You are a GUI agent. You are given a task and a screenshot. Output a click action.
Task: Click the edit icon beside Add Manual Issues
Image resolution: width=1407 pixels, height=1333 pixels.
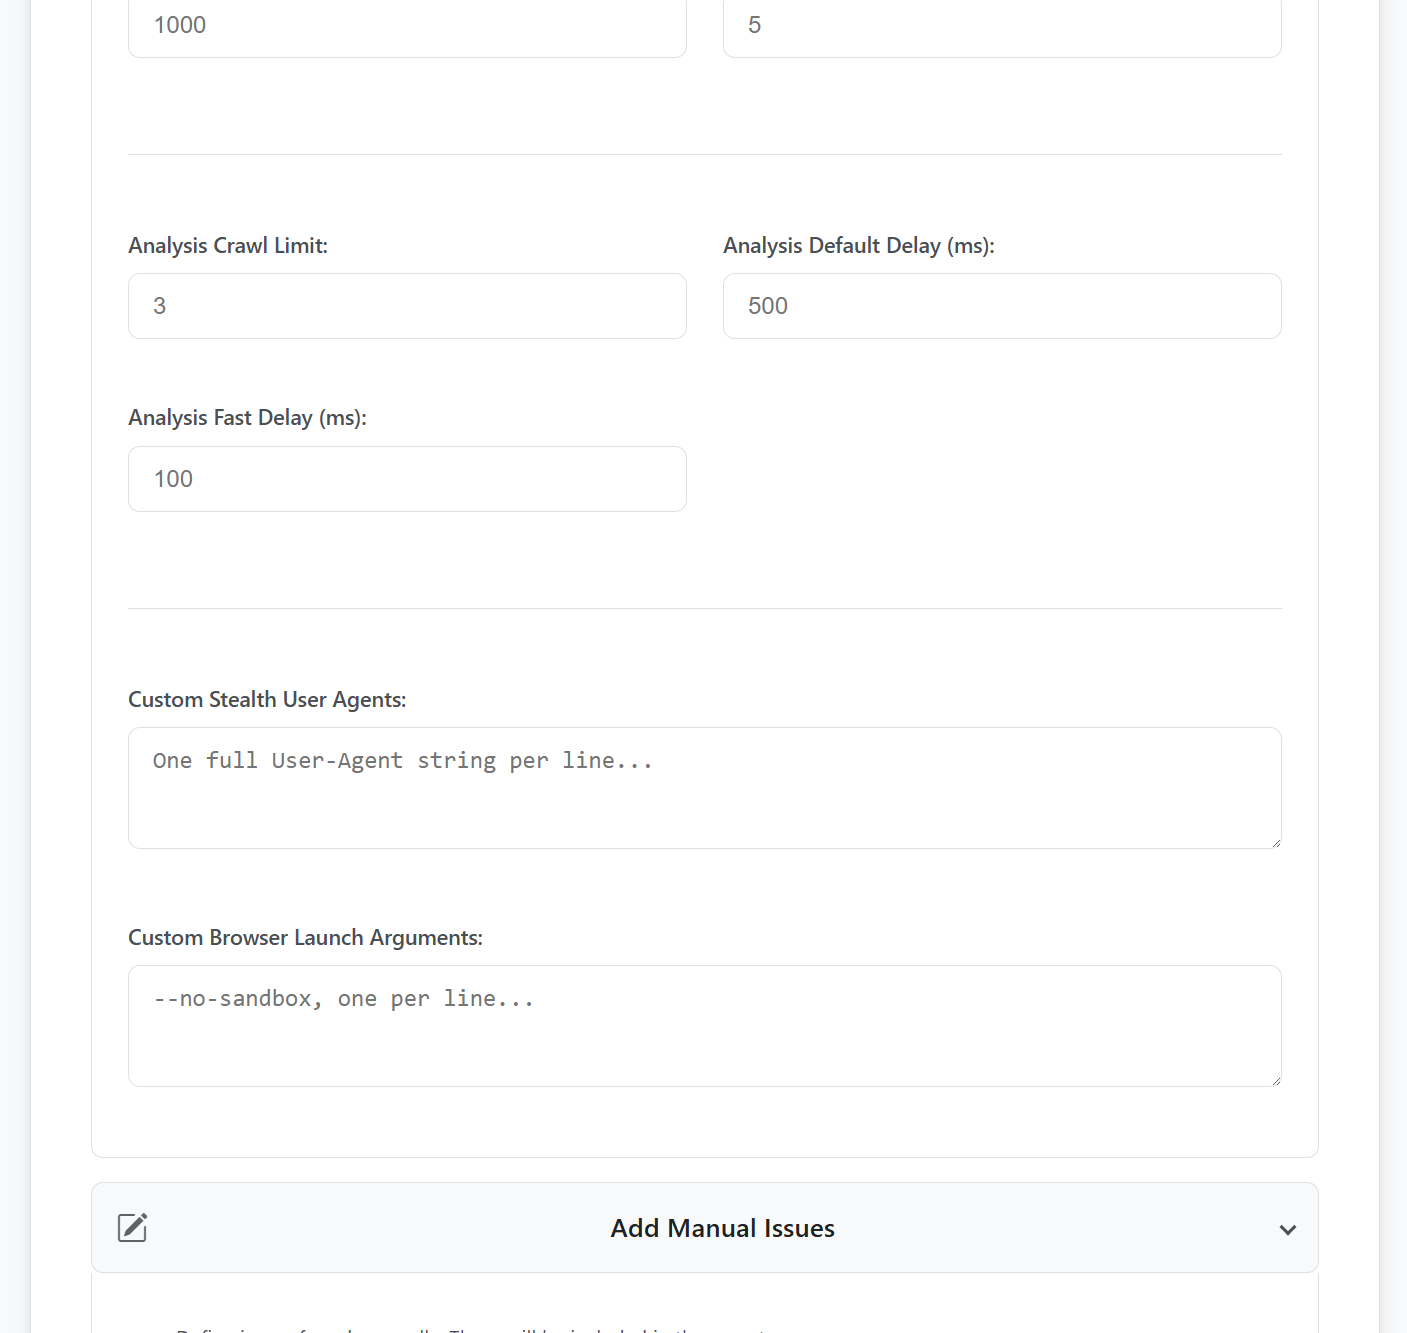pyautogui.click(x=133, y=1227)
